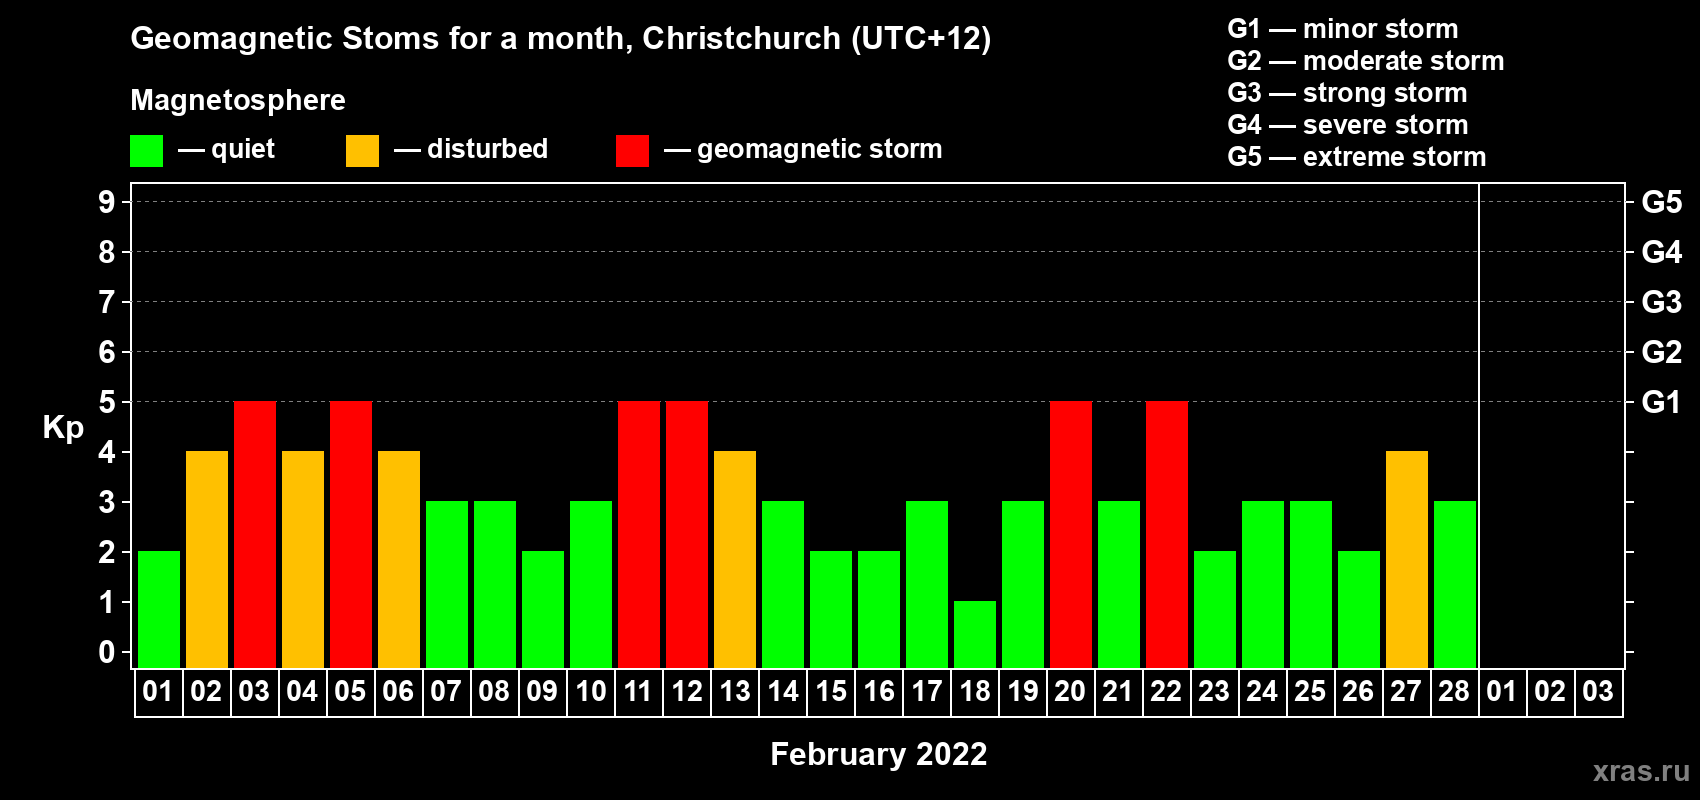Click the G1 storm level label
Image resolution: width=1700 pixels, height=800 pixels.
pos(1661,402)
